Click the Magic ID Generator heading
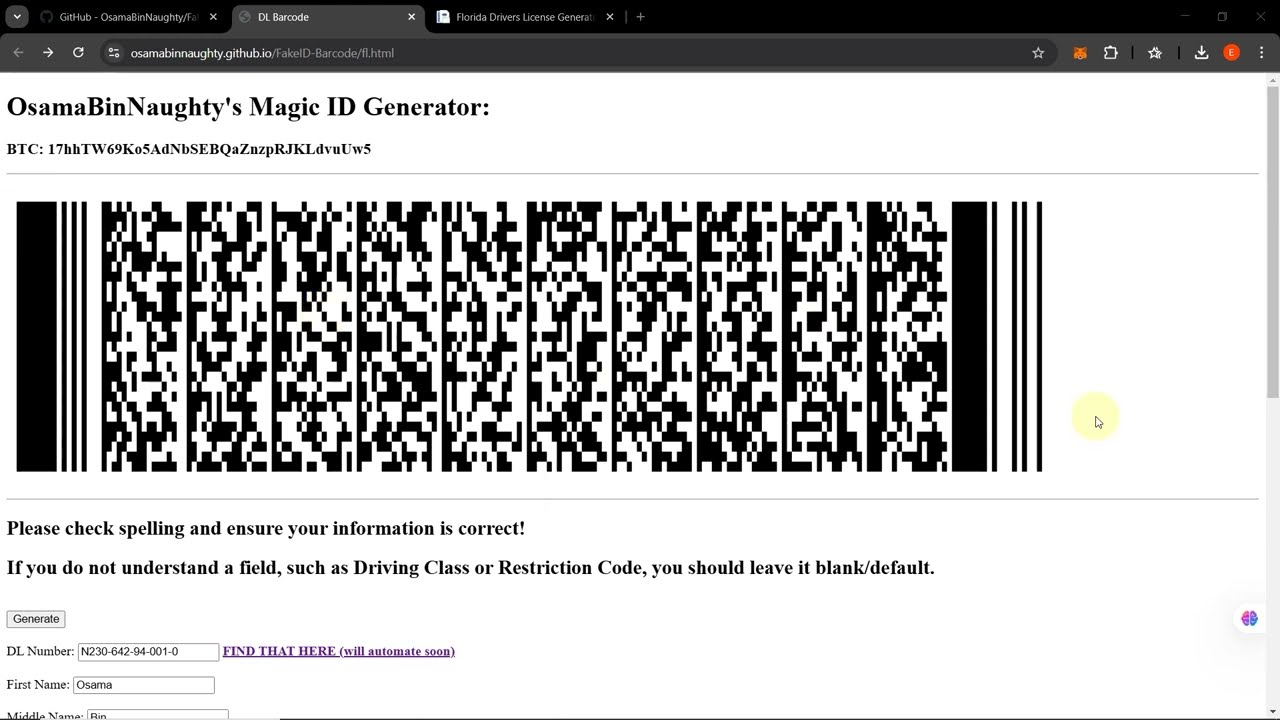 [248, 107]
